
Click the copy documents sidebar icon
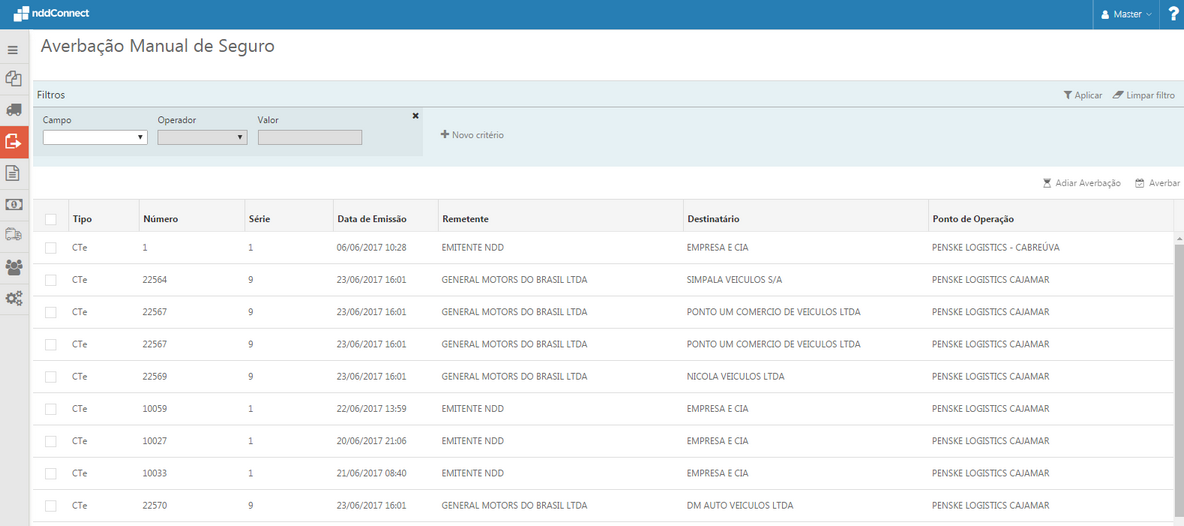[14, 78]
